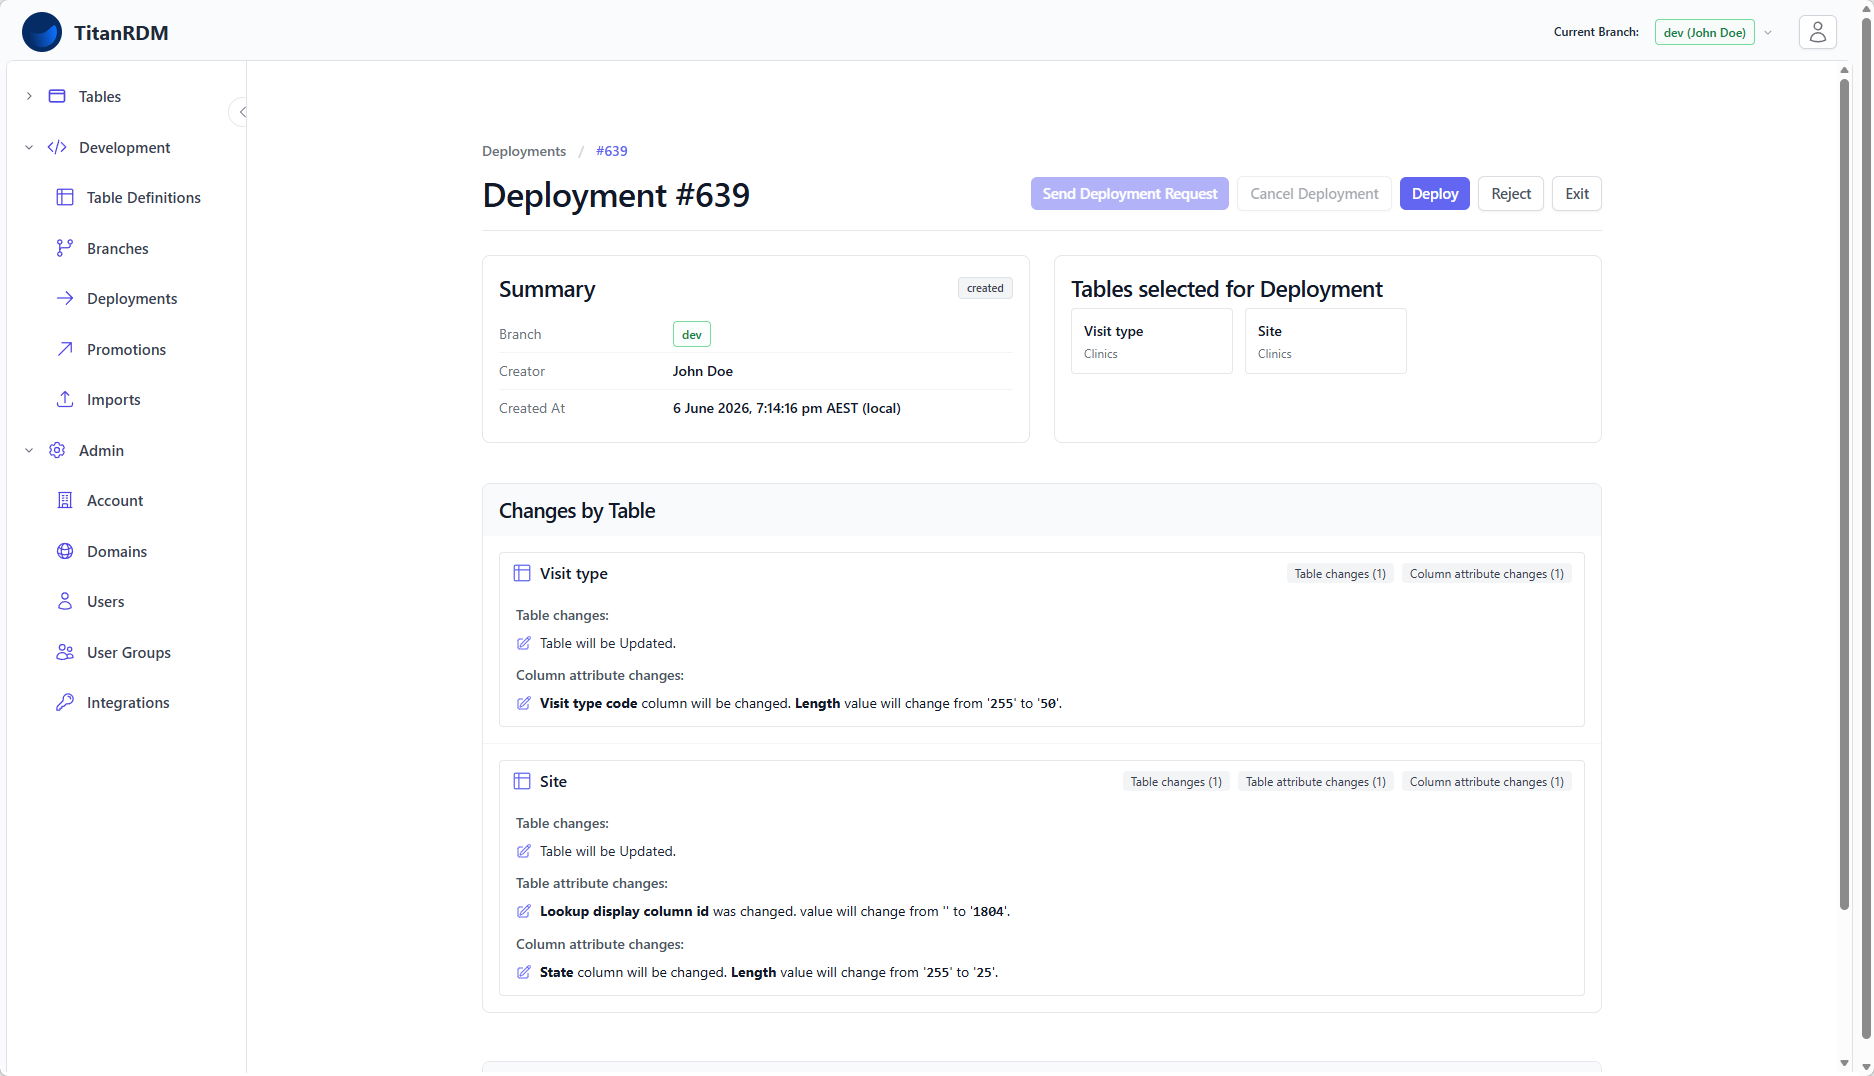Click Send Deployment Request button
1874x1076 pixels.
point(1130,193)
